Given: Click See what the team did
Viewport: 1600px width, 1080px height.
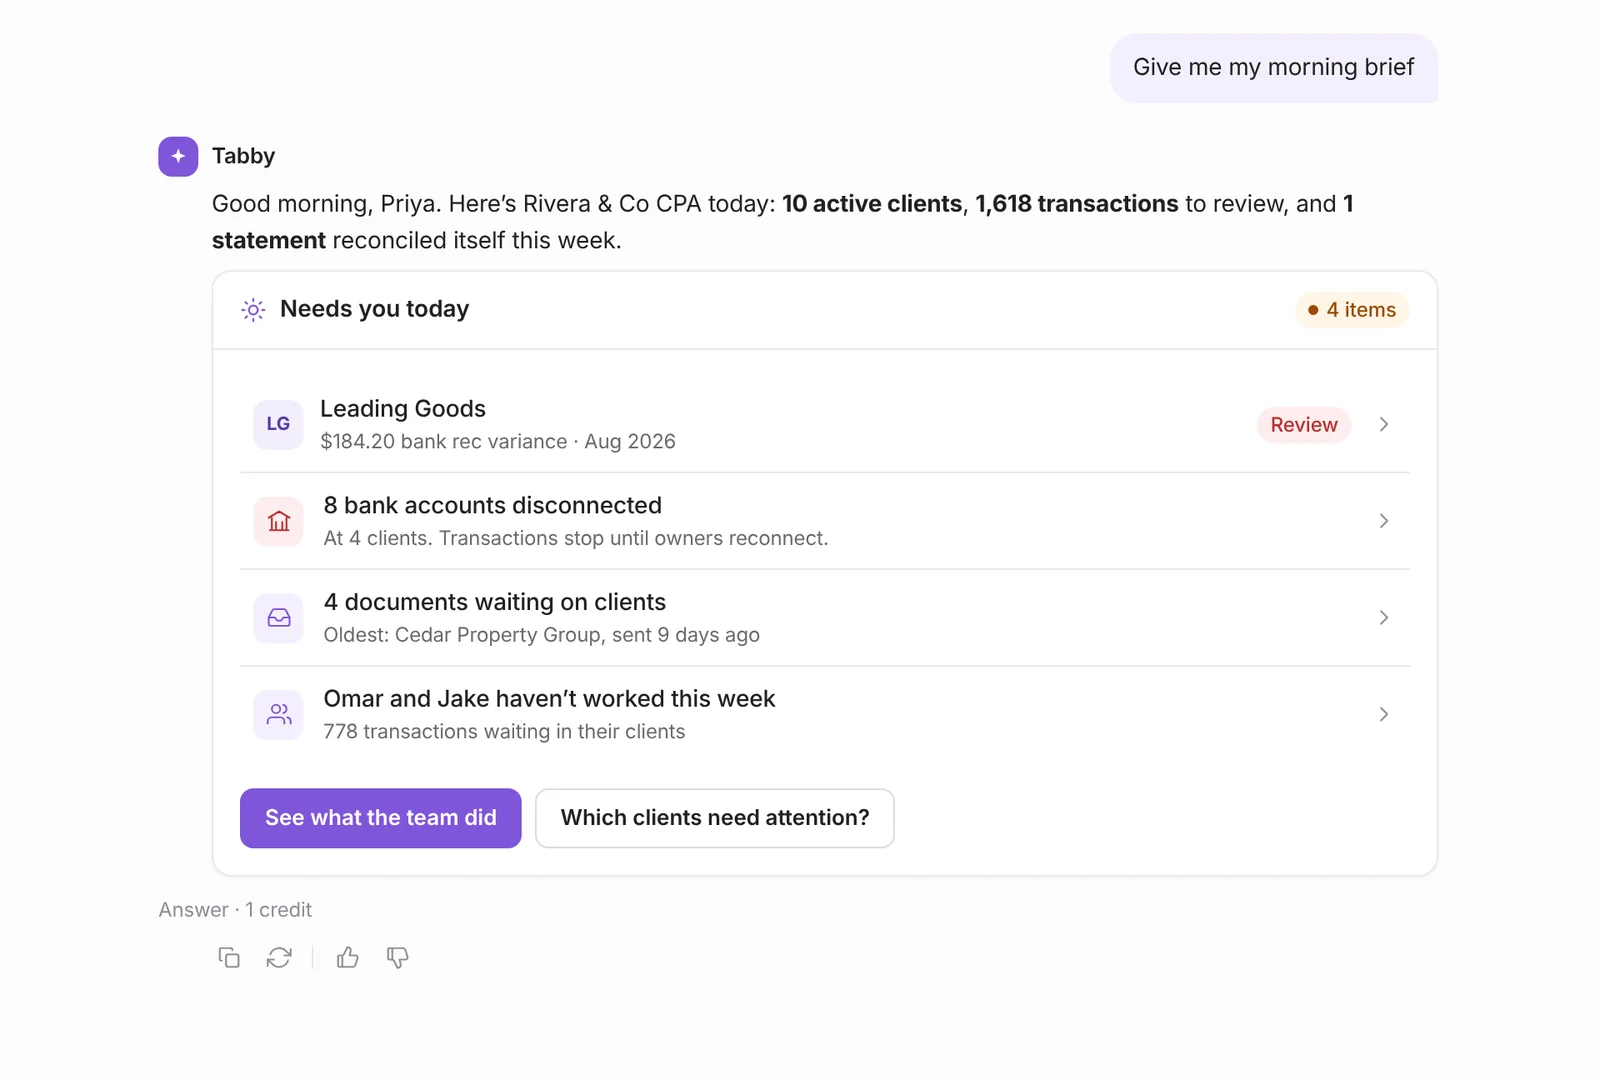Looking at the screenshot, I should (x=381, y=818).
